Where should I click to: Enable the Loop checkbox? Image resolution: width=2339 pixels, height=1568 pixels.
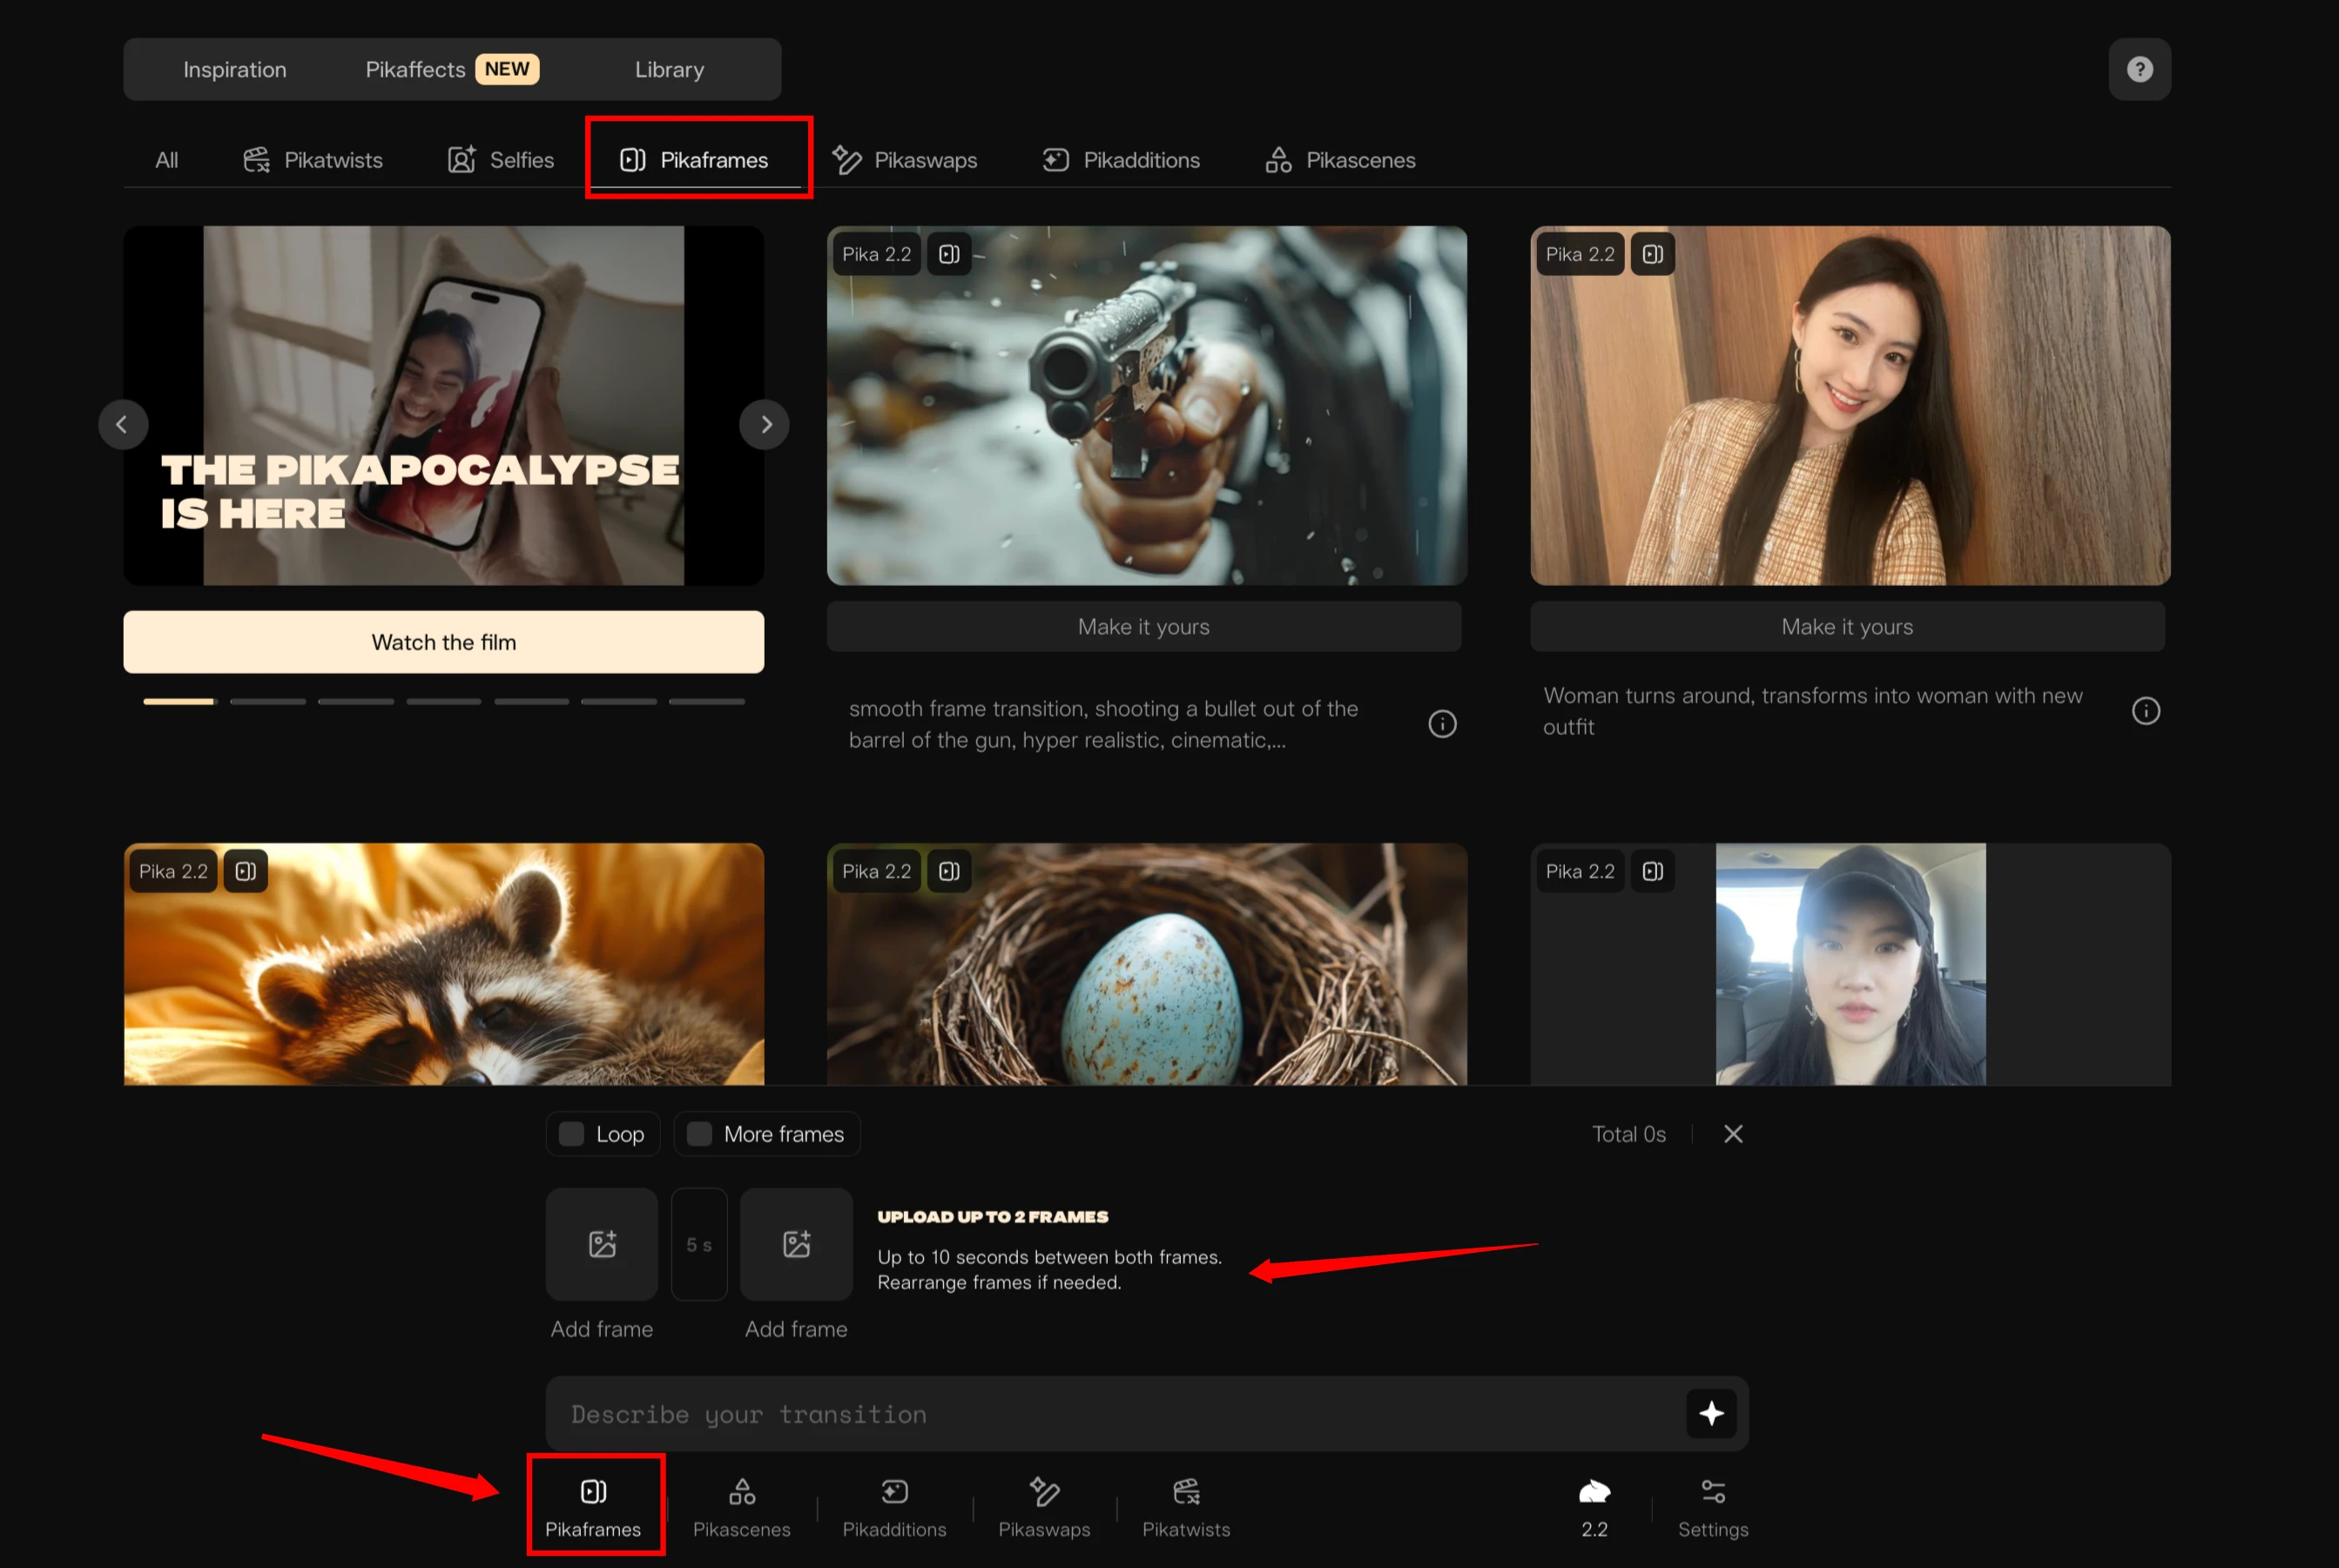coord(571,1134)
